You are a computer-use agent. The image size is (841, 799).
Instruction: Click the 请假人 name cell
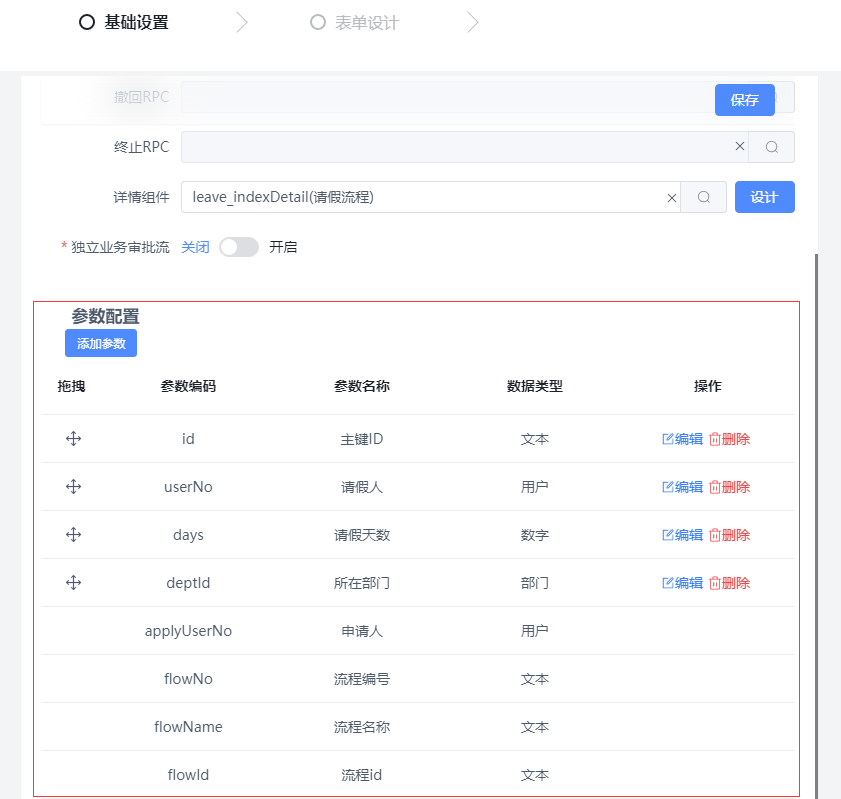coord(362,487)
